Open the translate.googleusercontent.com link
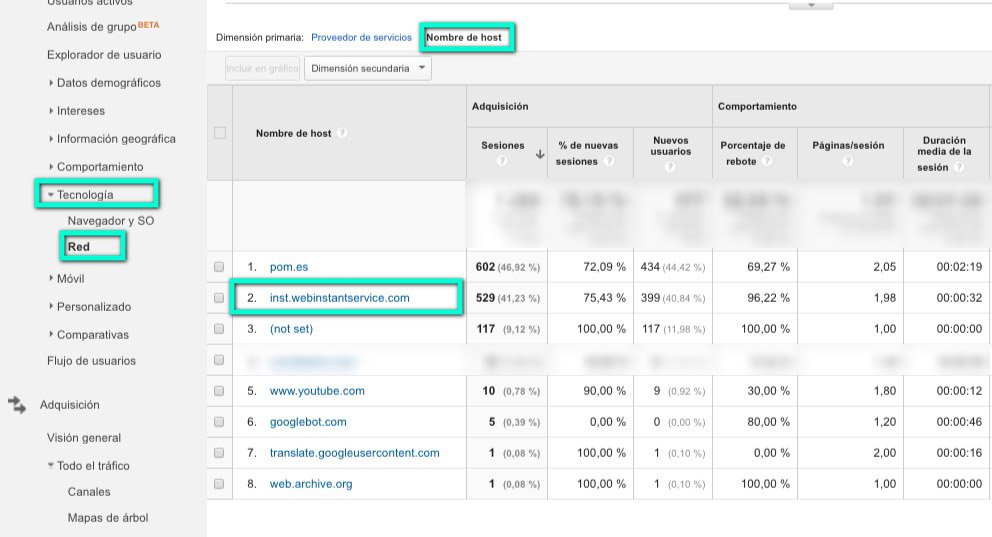Image resolution: width=992 pixels, height=537 pixels. pyautogui.click(x=354, y=453)
